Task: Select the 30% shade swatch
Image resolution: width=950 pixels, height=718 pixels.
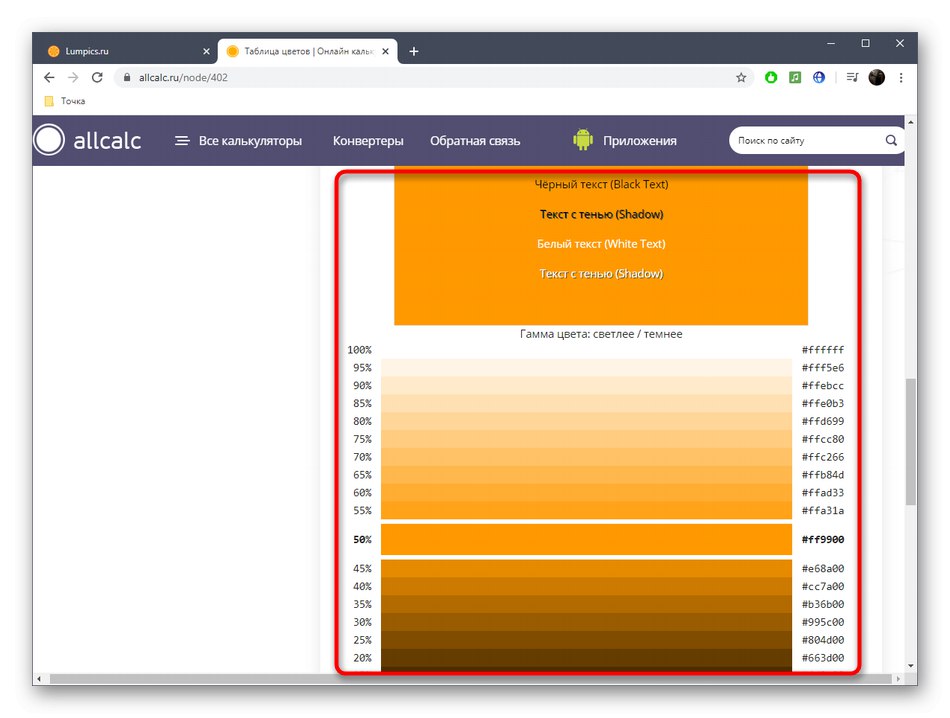Action: tap(586, 622)
